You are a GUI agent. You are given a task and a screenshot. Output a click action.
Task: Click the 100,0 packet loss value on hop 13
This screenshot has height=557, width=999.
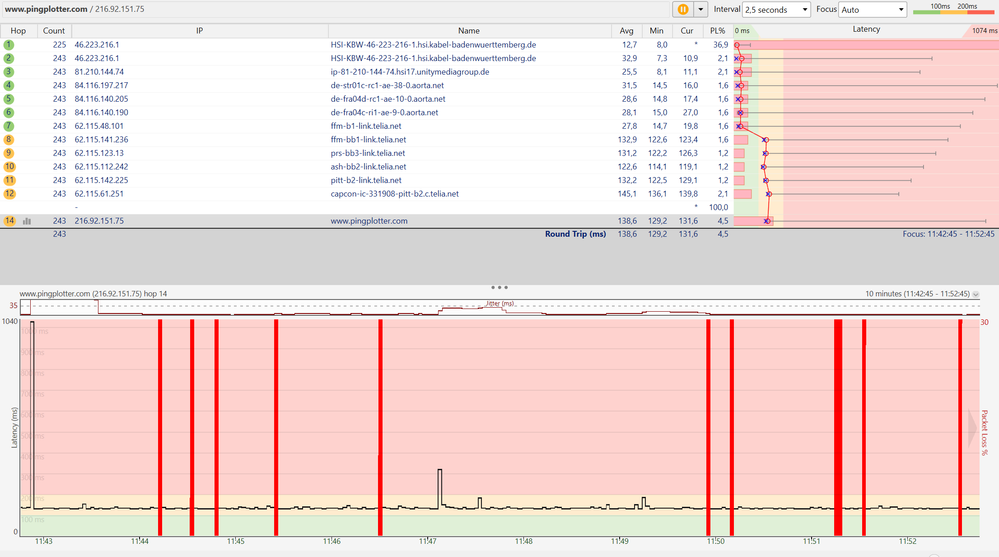click(x=718, y=207)
